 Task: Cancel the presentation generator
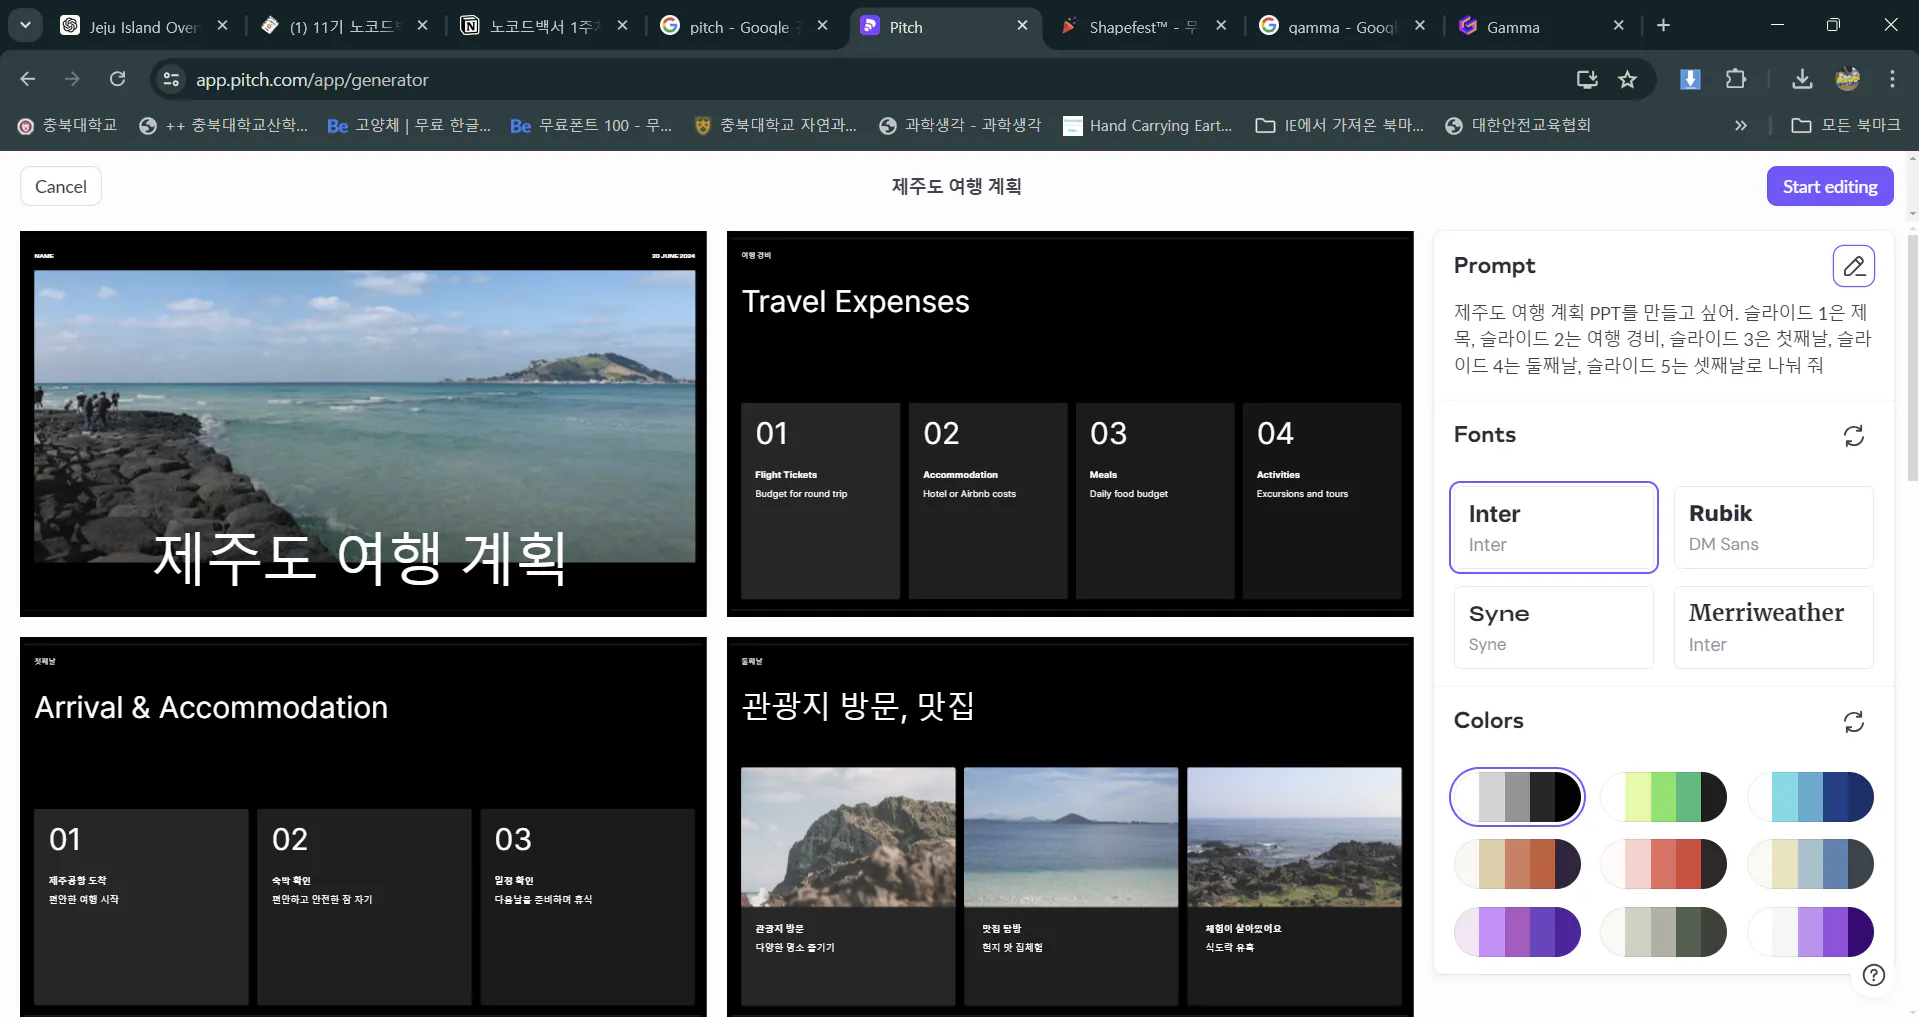[61, 187]
